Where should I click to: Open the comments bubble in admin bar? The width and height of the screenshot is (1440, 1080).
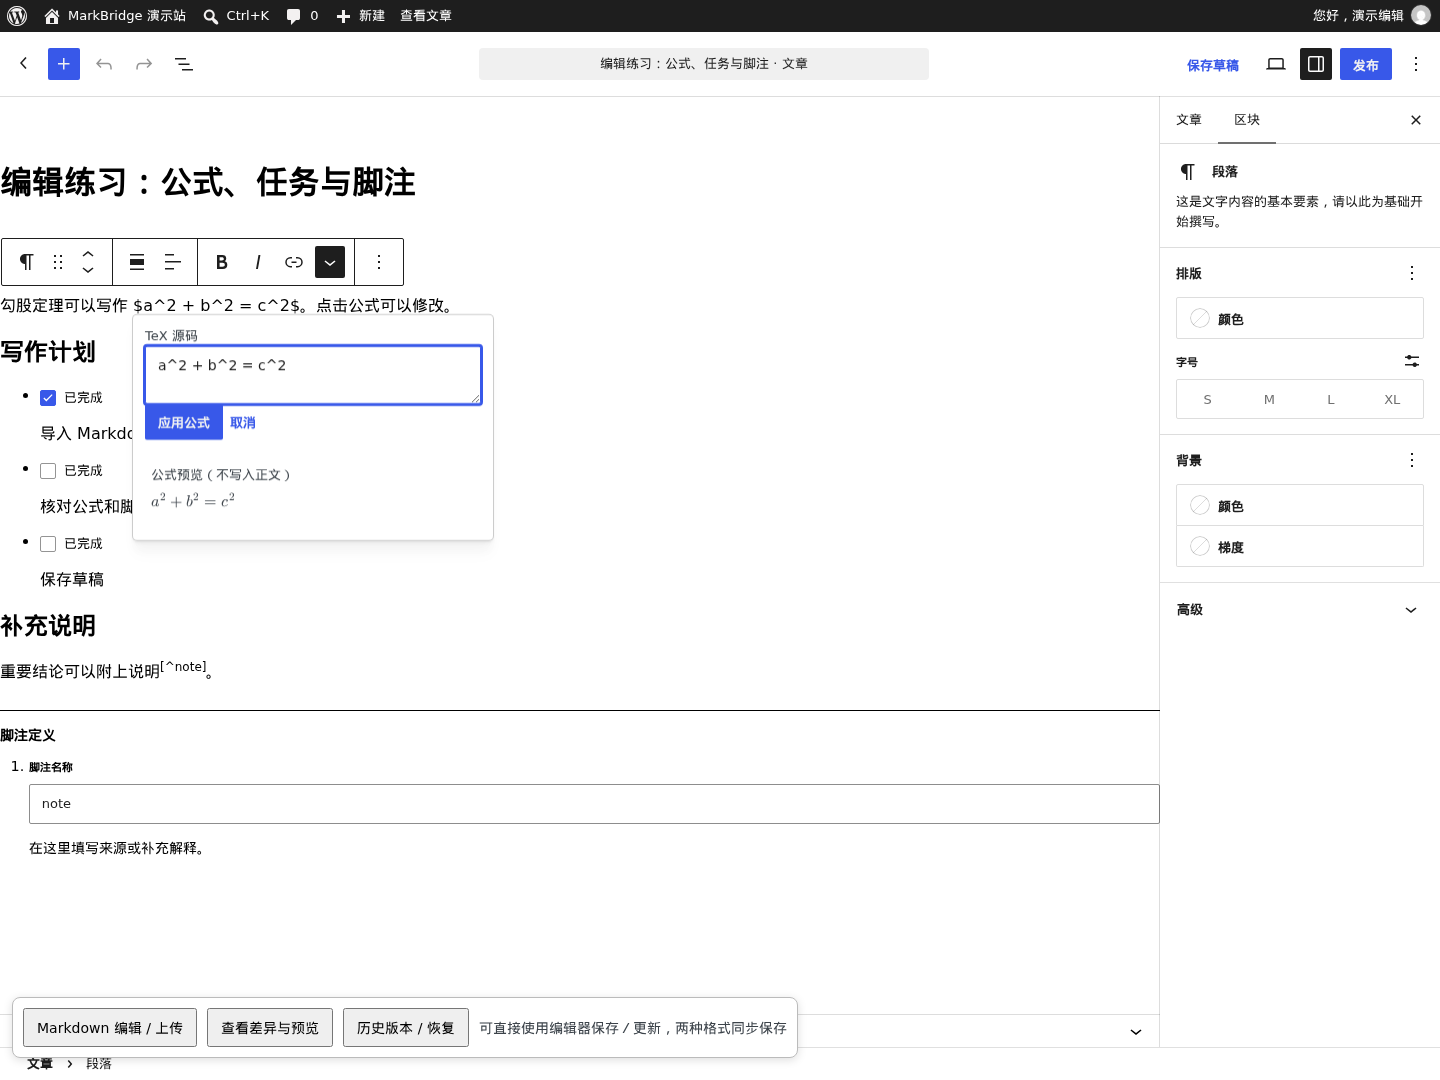302,16
